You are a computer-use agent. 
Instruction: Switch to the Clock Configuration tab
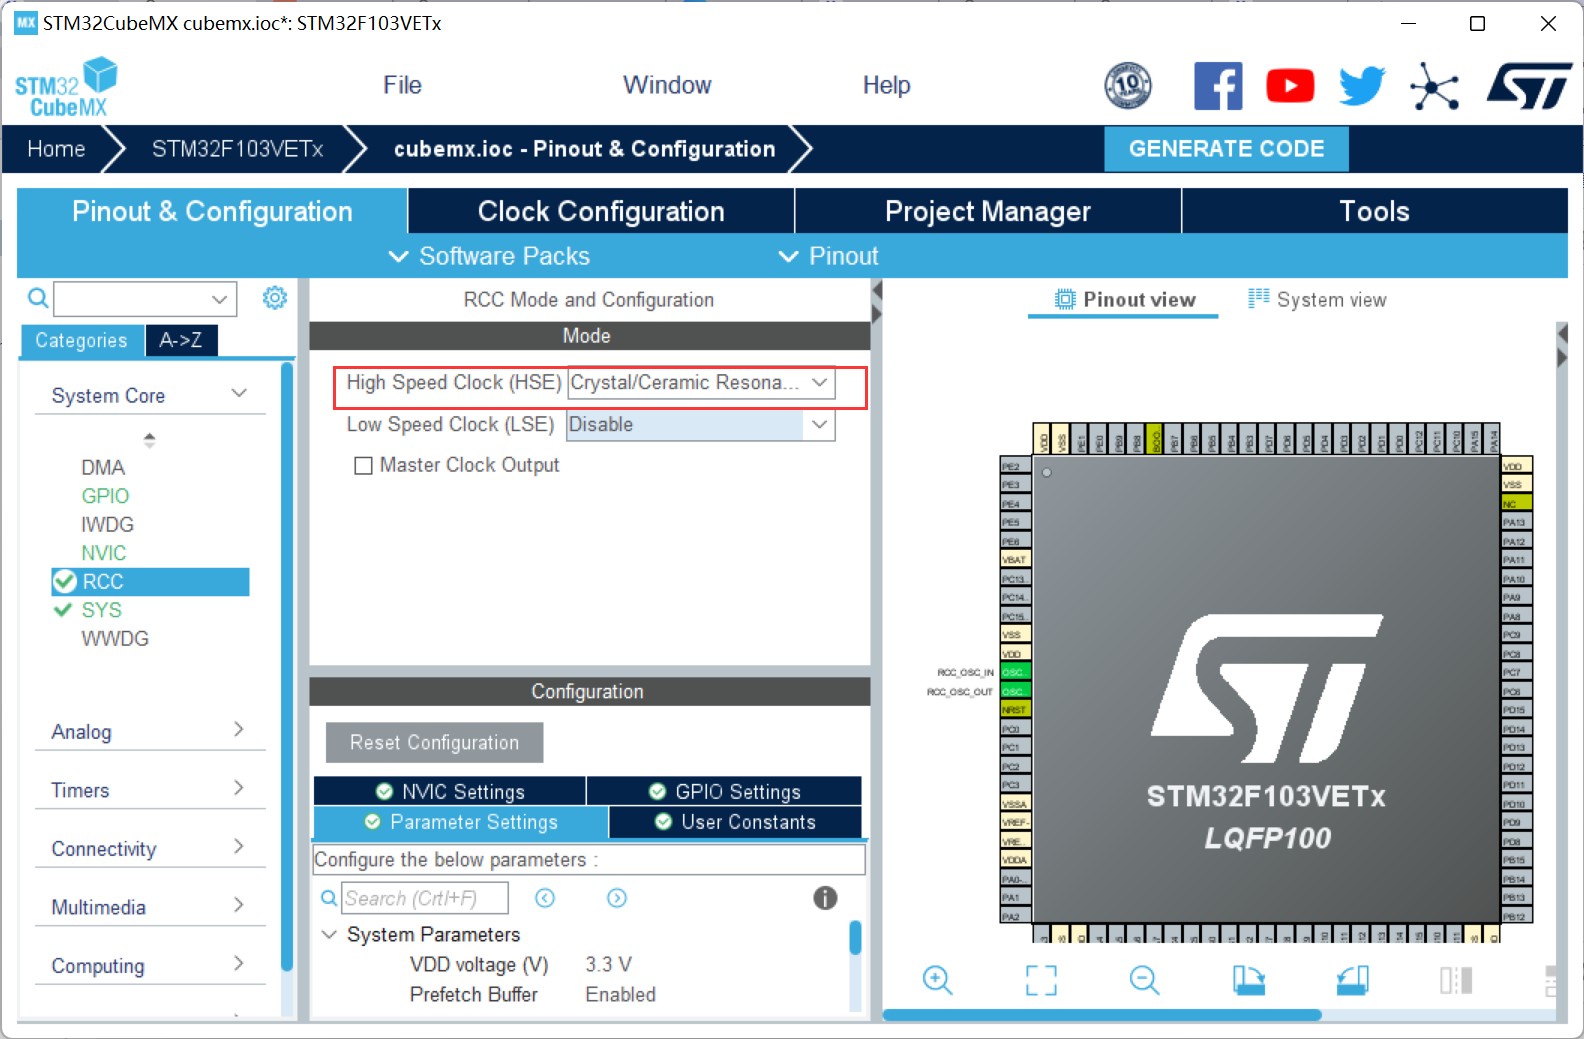(x=601, y=211)
